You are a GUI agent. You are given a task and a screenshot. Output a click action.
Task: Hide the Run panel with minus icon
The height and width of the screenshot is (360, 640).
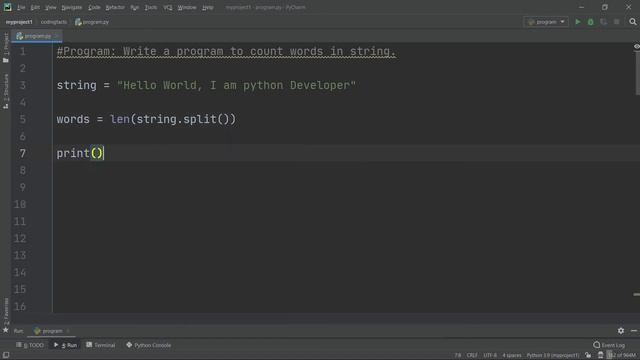click(634, 331)
